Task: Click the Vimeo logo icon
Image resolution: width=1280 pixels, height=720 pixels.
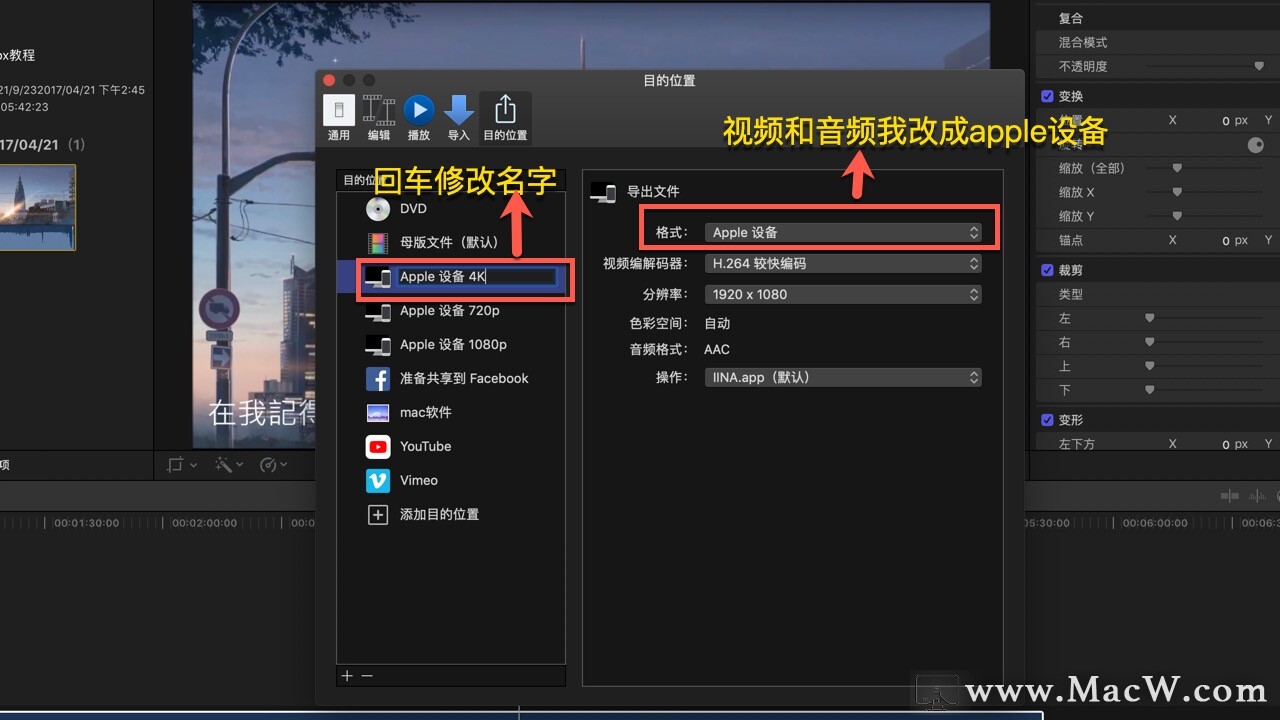Action: click(378, 481)
